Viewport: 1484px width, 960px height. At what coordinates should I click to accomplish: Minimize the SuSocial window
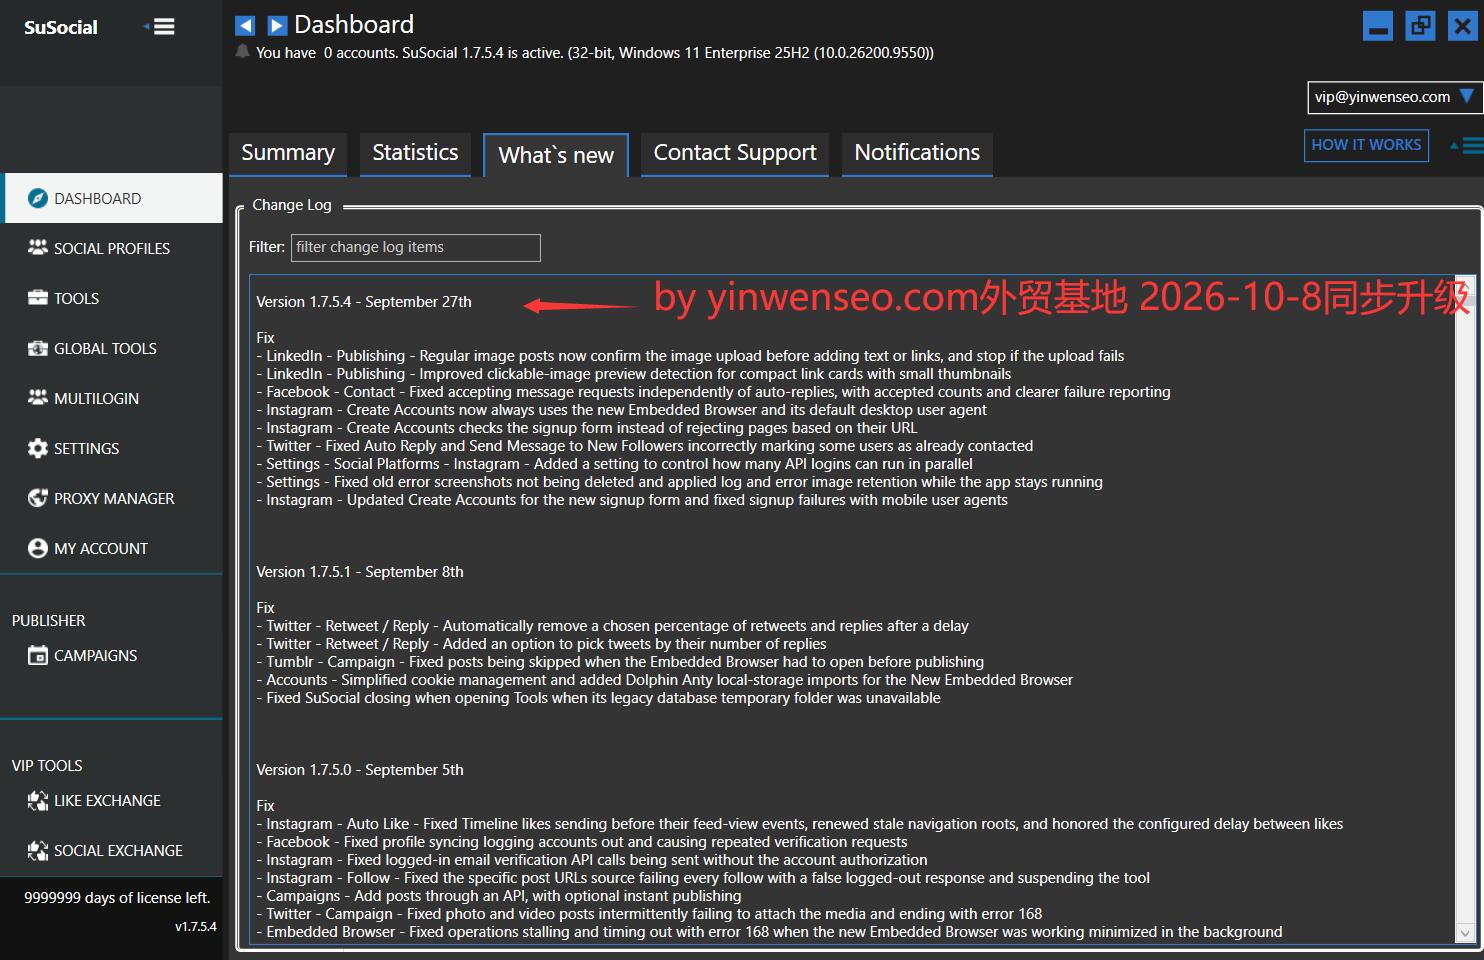tap(1378, 26)
